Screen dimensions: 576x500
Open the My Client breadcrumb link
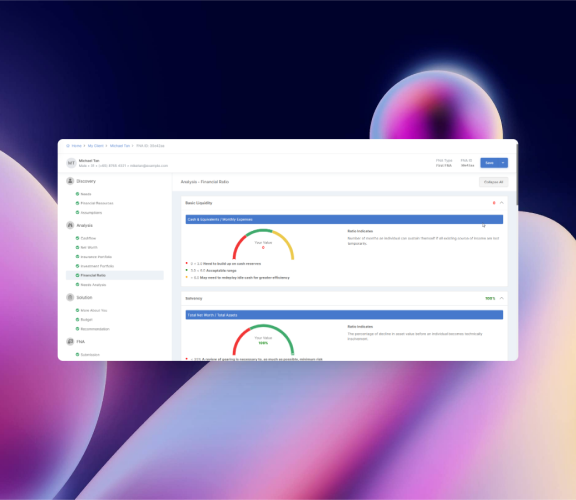pyautogui.click(x=96, y=146)
